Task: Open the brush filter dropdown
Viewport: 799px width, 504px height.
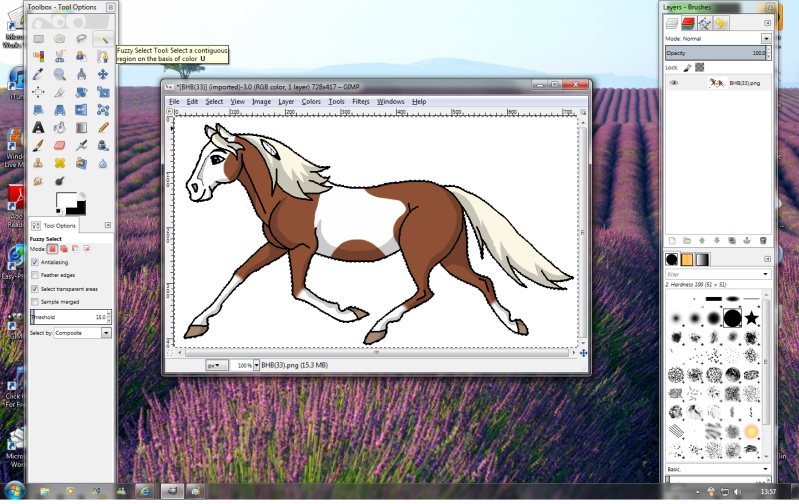Action: tap(765, 274)
